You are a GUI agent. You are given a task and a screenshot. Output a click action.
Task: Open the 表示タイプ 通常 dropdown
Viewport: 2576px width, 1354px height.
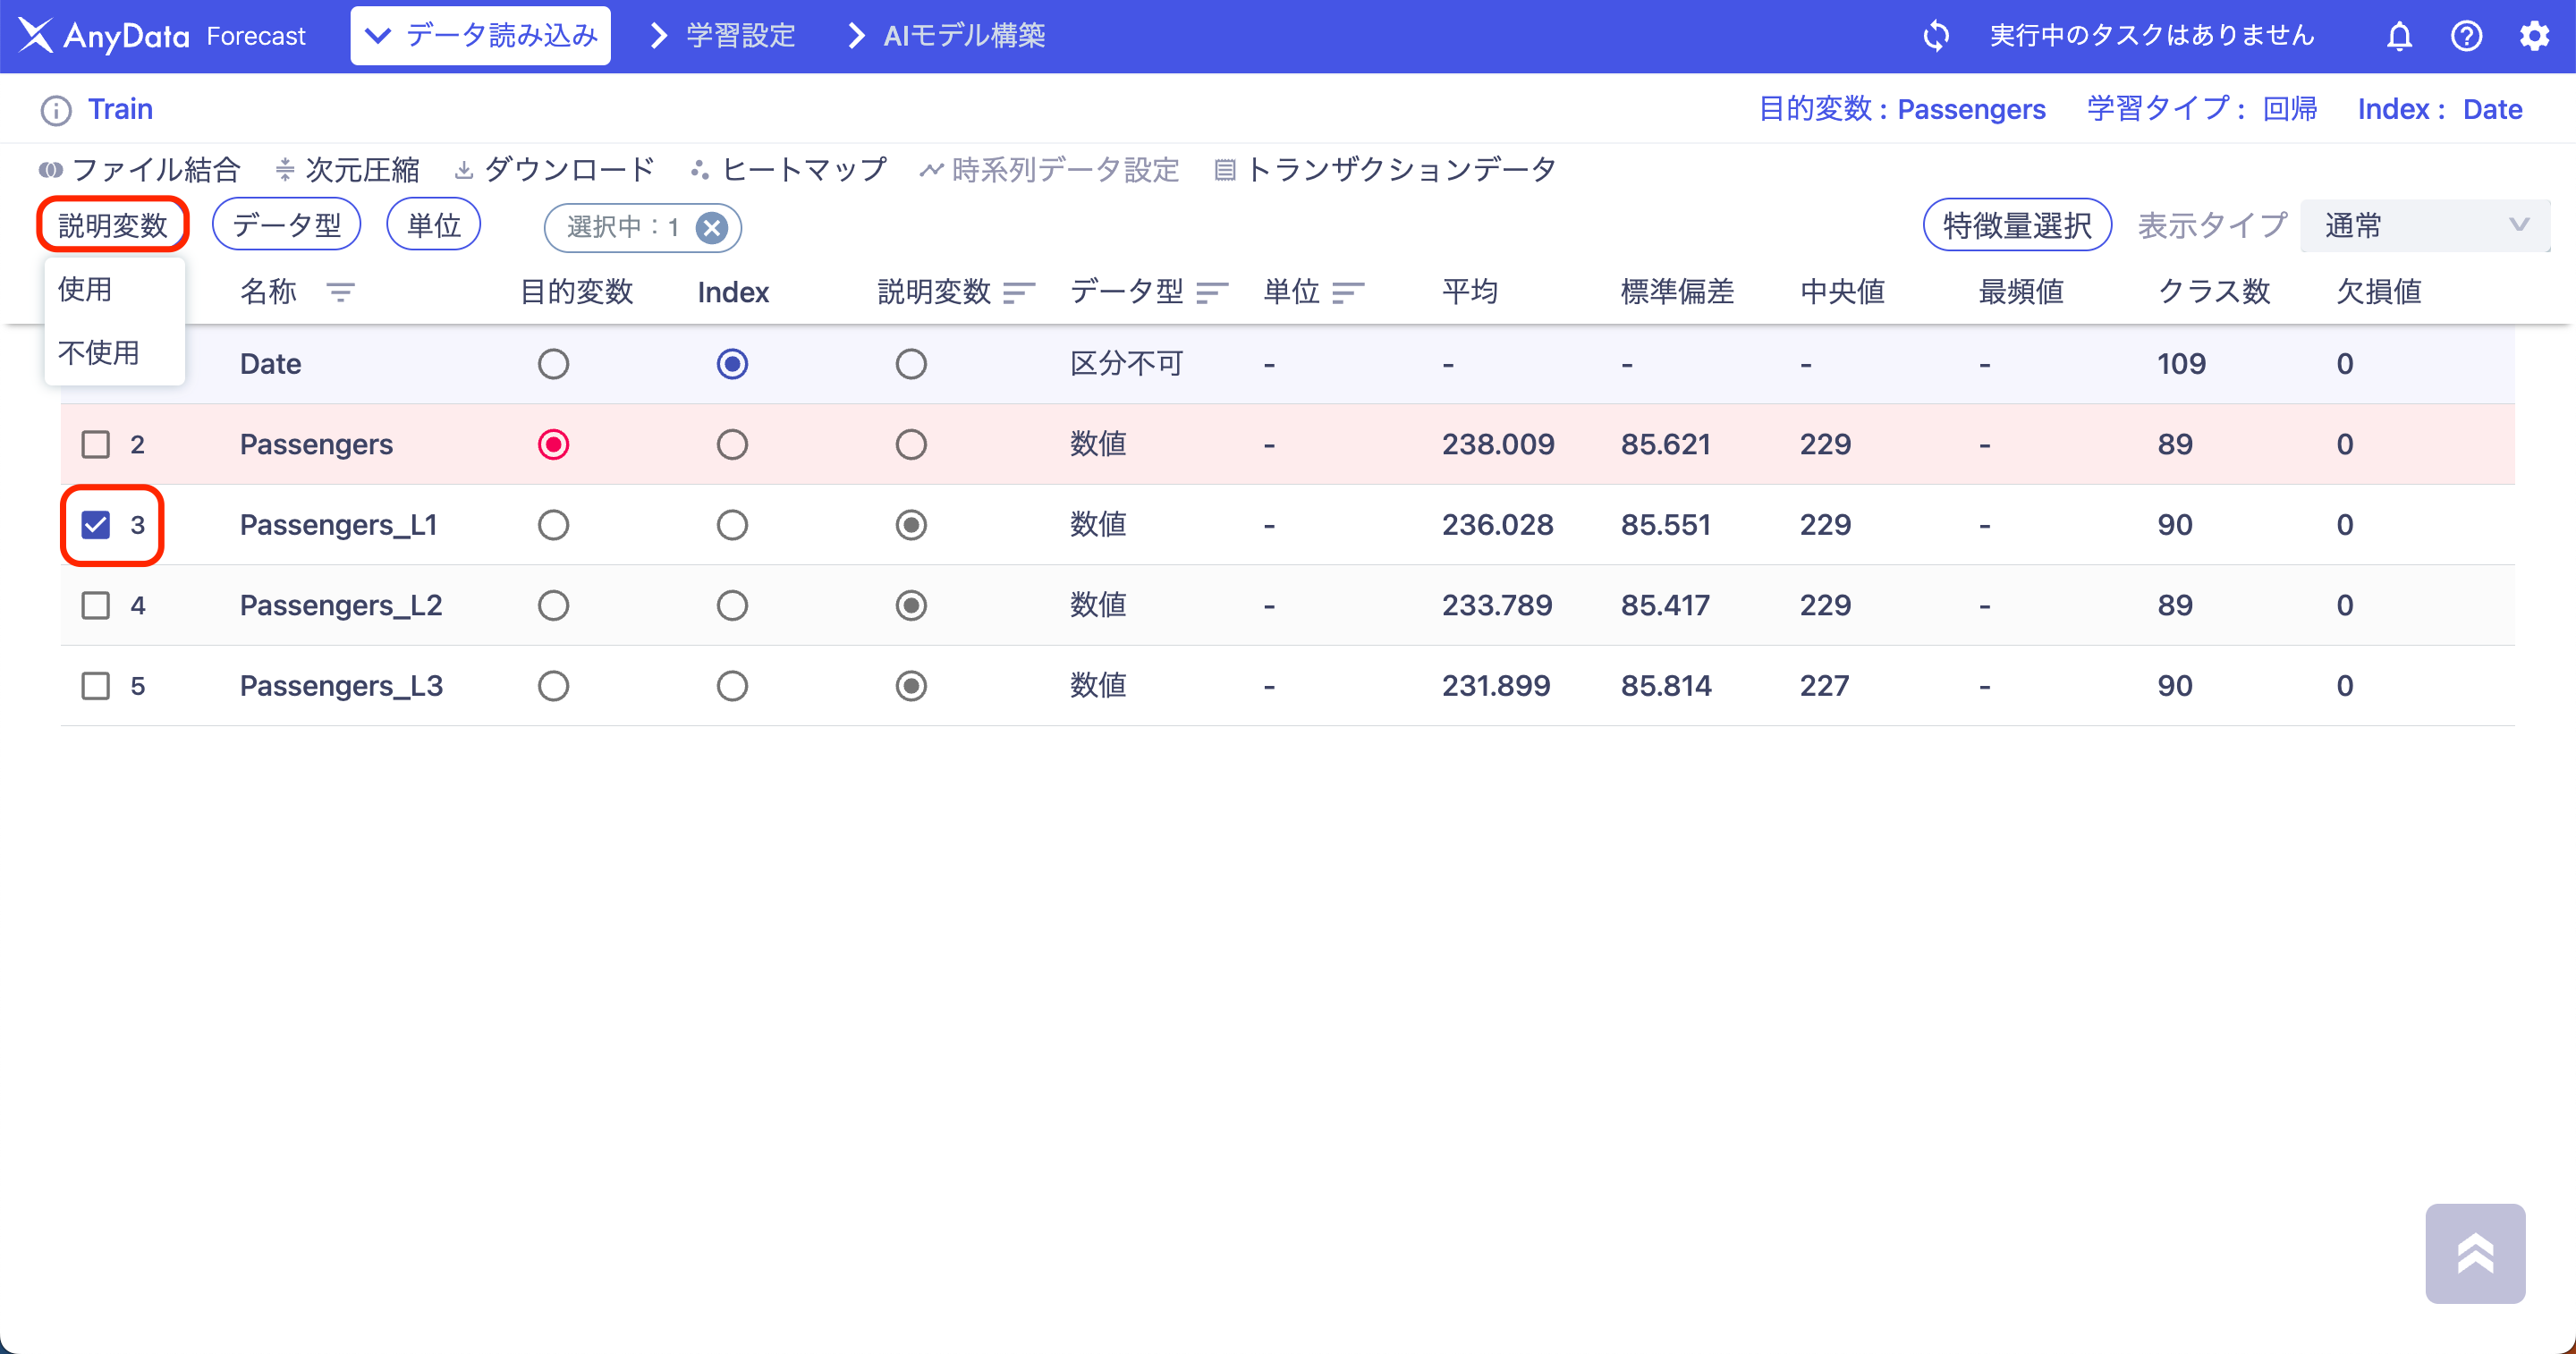tap(2426, 226)
